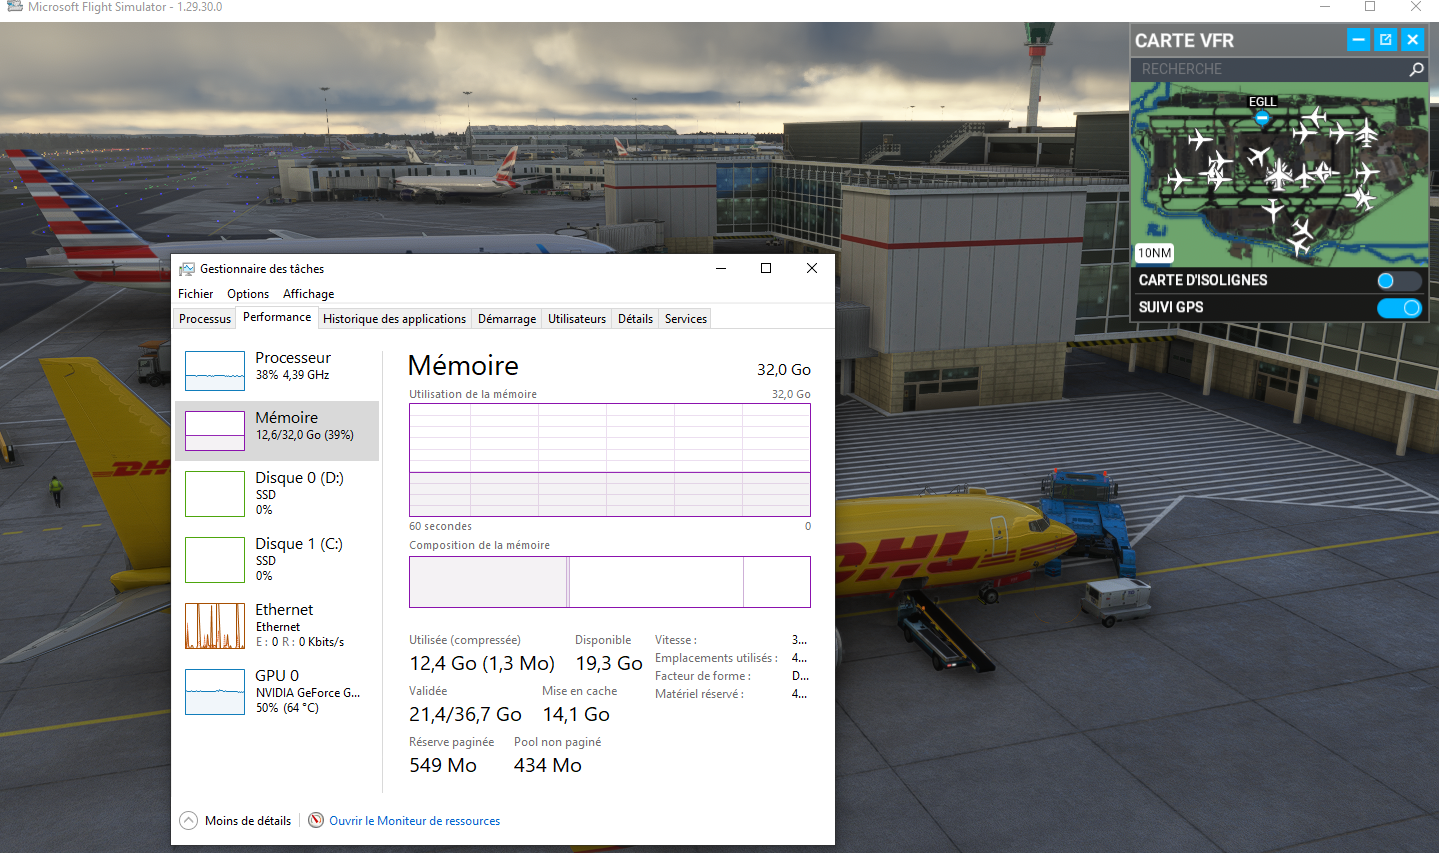Click the Validée value 21,4/36,7 Go
Screen dimensions: 1439x853
(465, 714)
